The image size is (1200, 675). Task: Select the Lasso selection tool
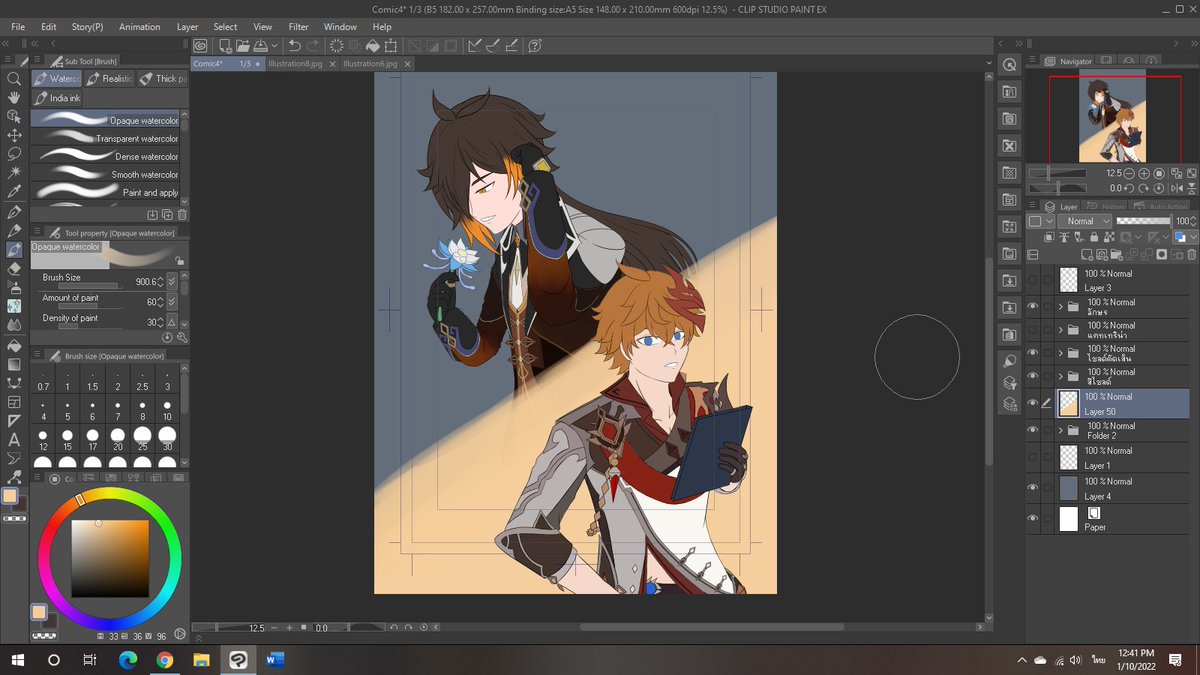14,154
